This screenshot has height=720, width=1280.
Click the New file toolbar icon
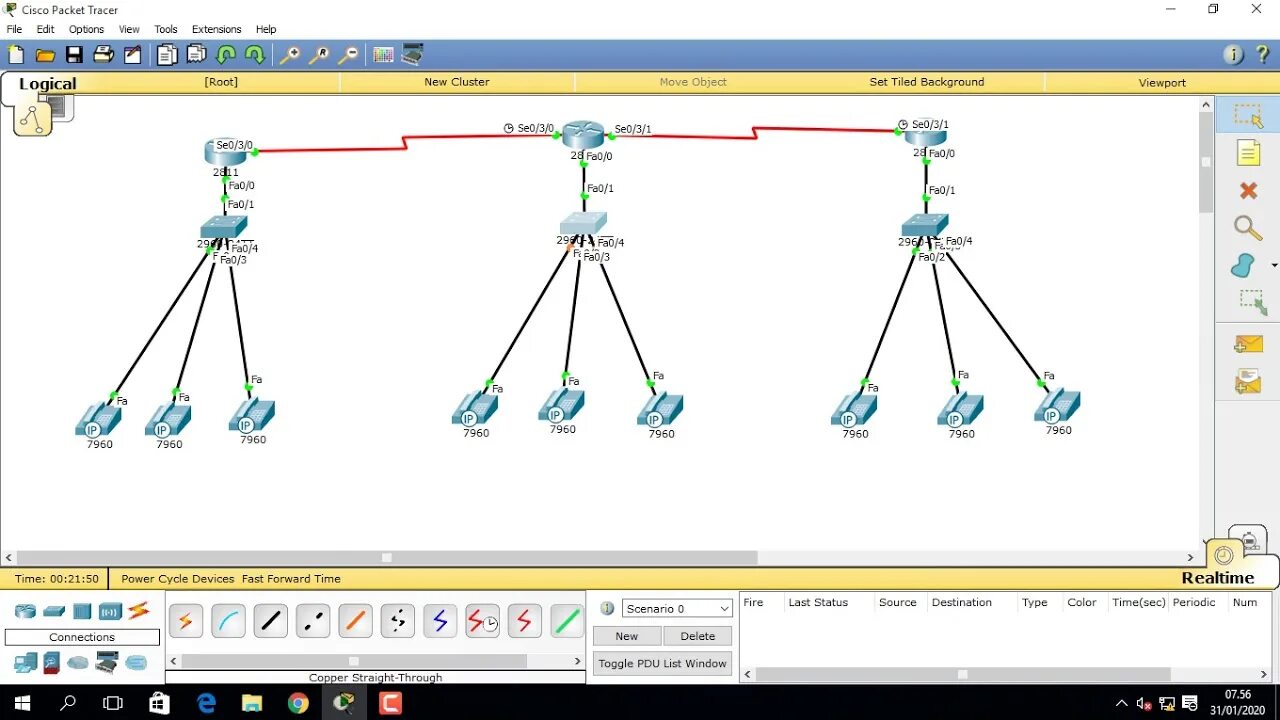click(15, 55)
